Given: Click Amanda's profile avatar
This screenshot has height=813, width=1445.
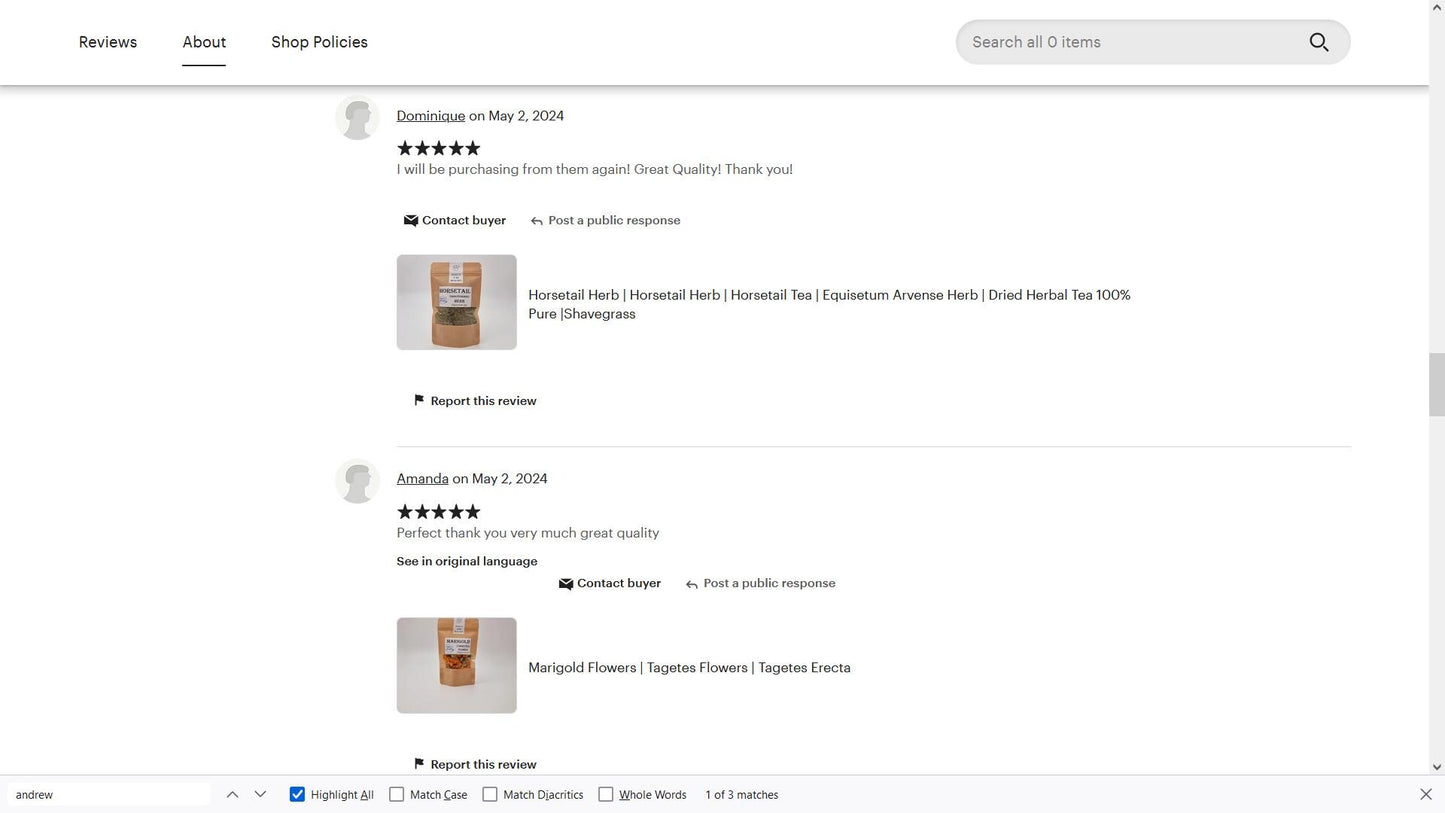Looking at the screenshot, I should pyautogui.click(x=357, y=481).
